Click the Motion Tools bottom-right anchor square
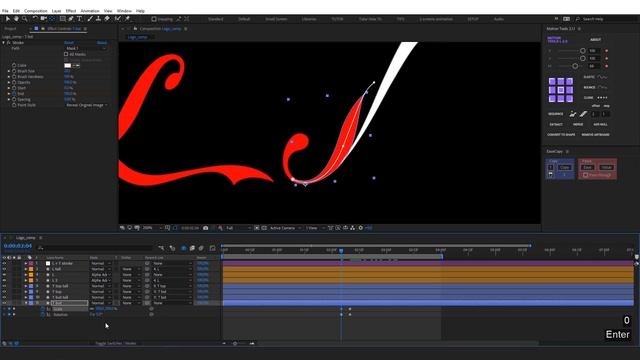Viewport: 640px width, 360px height. pyautogui.click(x=569, y=98)
